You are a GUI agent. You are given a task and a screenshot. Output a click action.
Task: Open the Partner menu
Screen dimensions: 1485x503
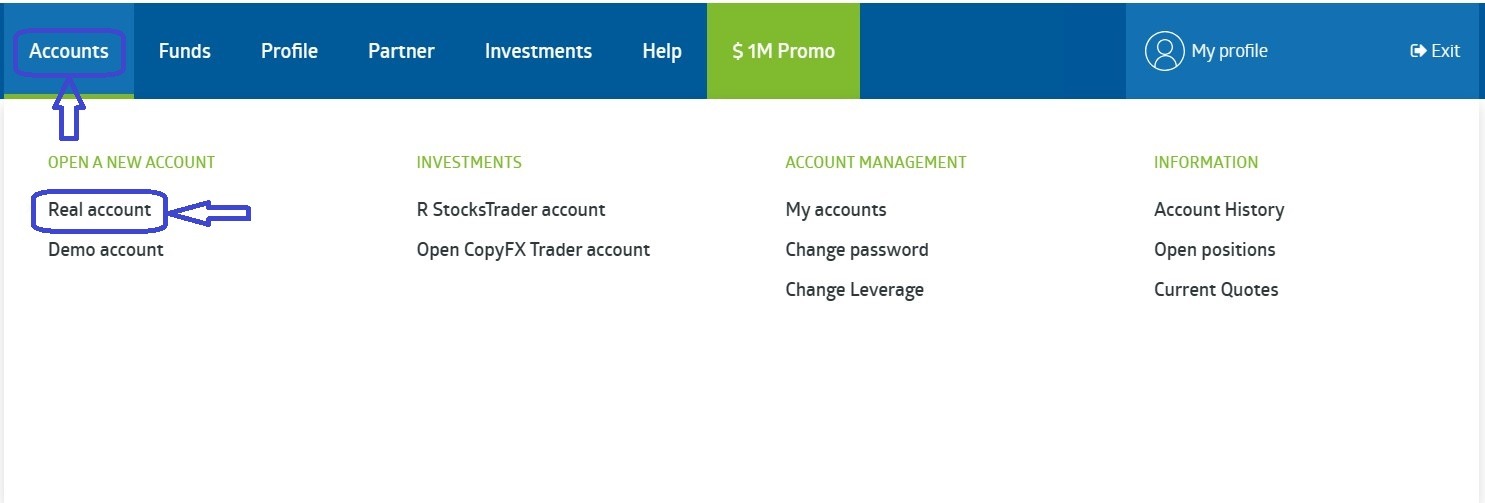pyautogui.click(x=401, y=51)
